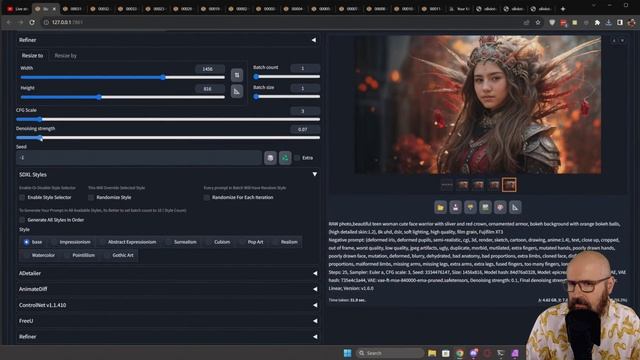Enable the Style Selector checkbox
This screenshot has height=360, width=640.
(22, 198)
